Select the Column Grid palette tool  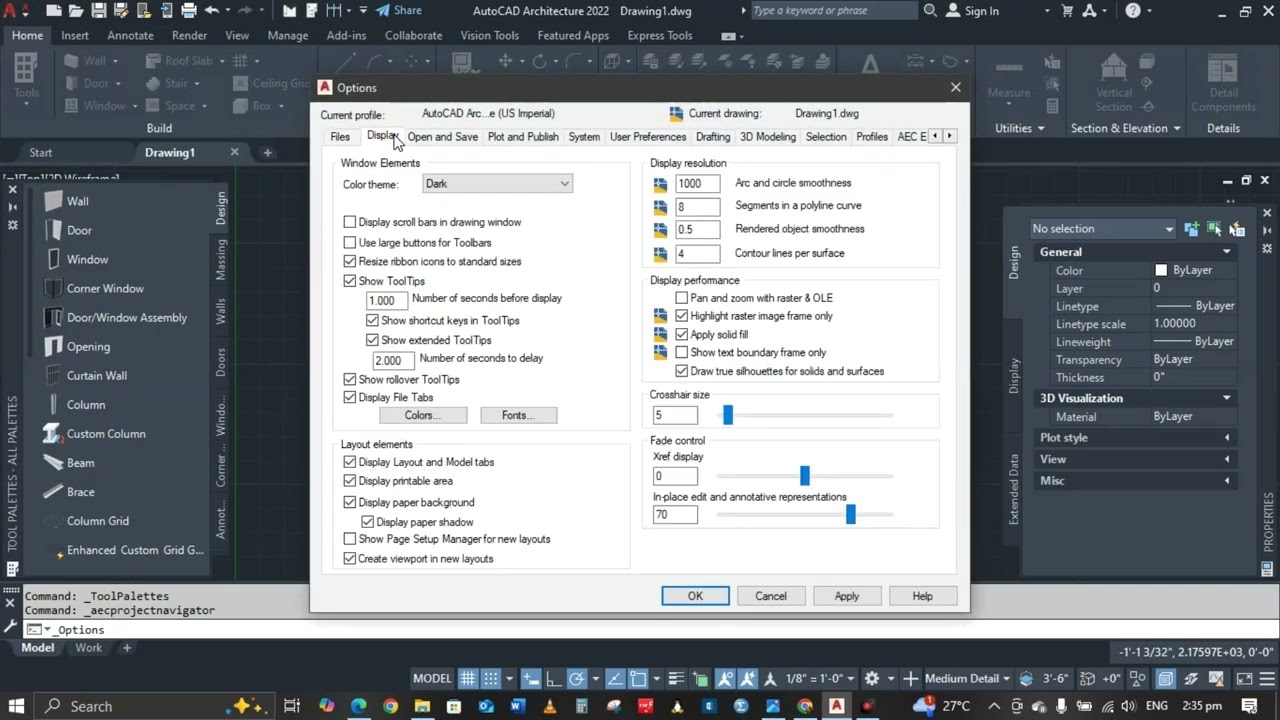pos(86,521)
